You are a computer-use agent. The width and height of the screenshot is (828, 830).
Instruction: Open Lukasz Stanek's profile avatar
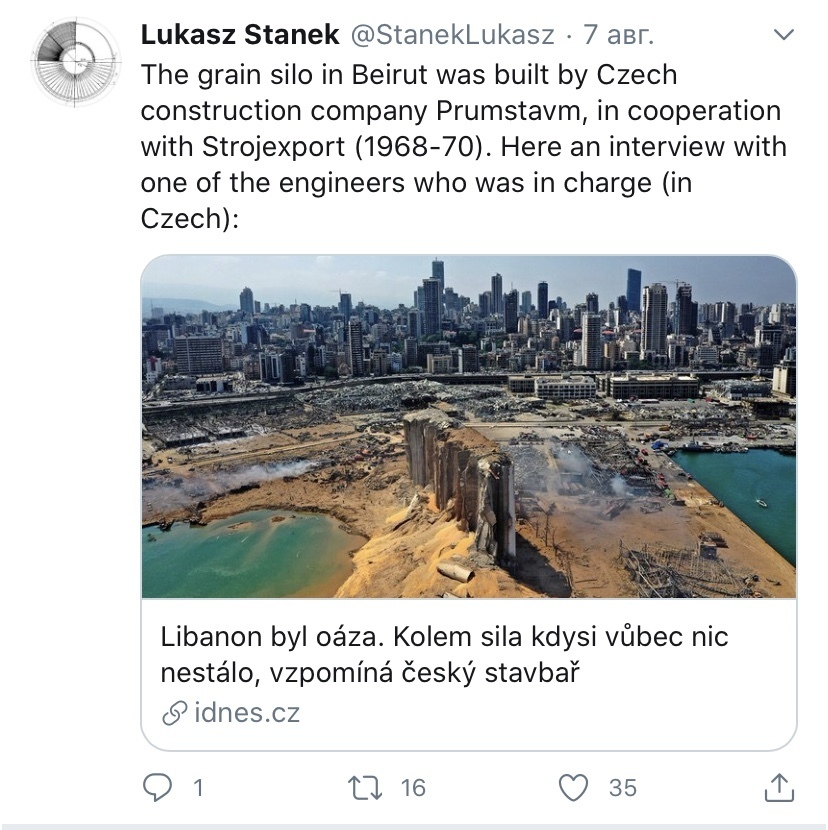point(76,62)
